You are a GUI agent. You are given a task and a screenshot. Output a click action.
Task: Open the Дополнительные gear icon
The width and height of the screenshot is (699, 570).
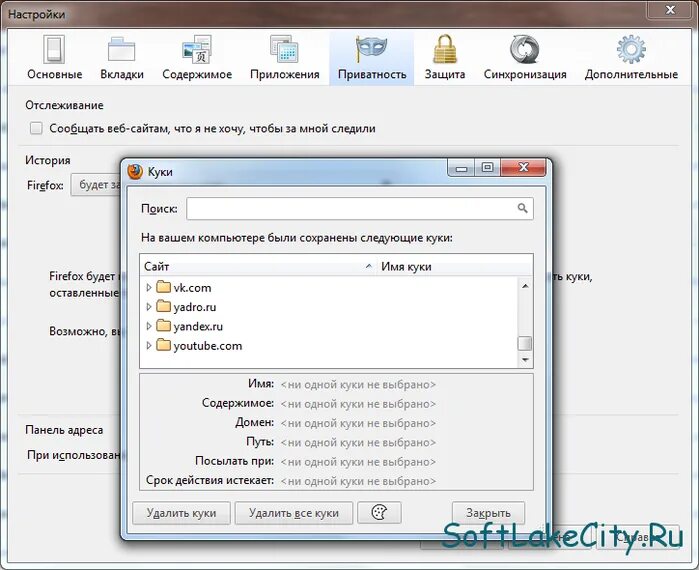pyautogui.click(x=631, y=49)
